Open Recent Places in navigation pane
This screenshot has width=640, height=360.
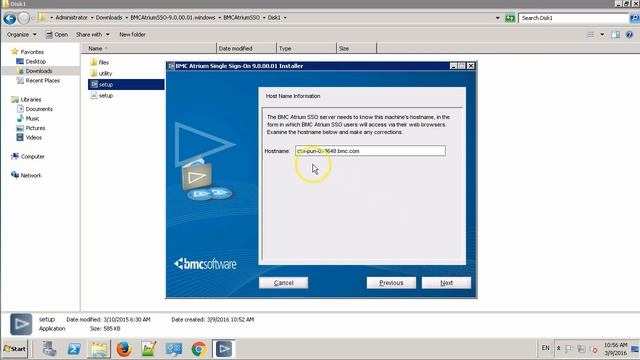coord(38,80)
